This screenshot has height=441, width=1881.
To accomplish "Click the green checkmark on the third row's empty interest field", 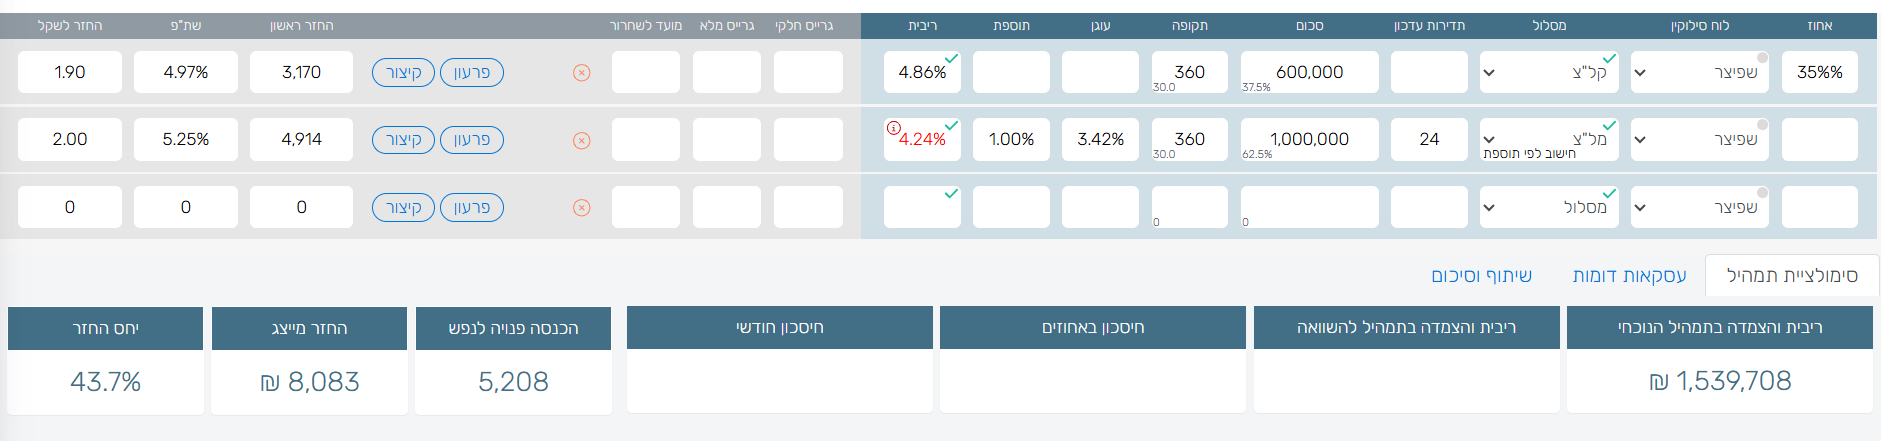I will pyautogui.click(x=951, y=193).
